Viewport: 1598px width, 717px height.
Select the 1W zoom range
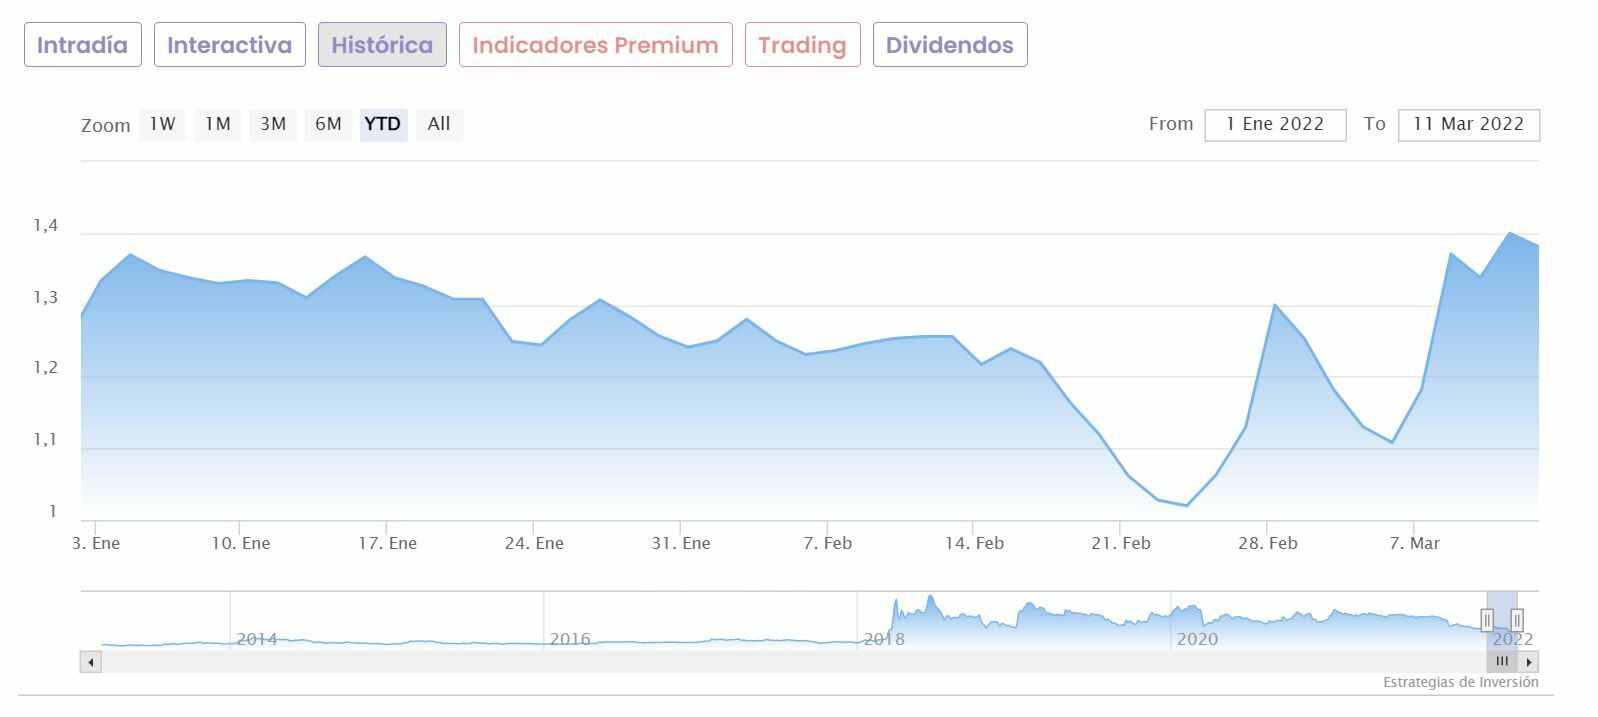[x=162, y=124]
